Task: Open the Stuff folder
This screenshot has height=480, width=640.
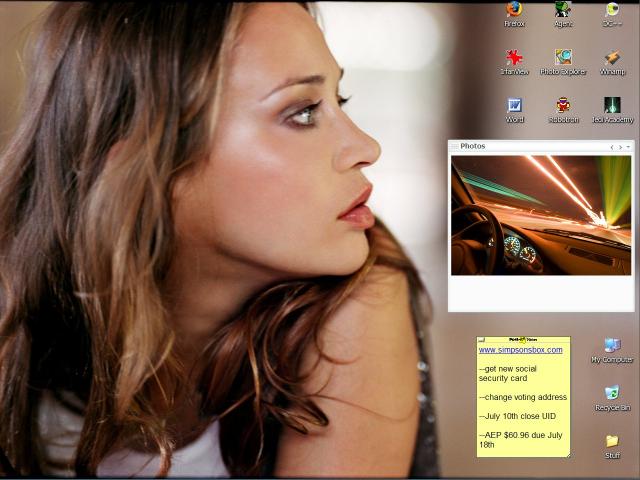Action: click(x=612, y=443)
